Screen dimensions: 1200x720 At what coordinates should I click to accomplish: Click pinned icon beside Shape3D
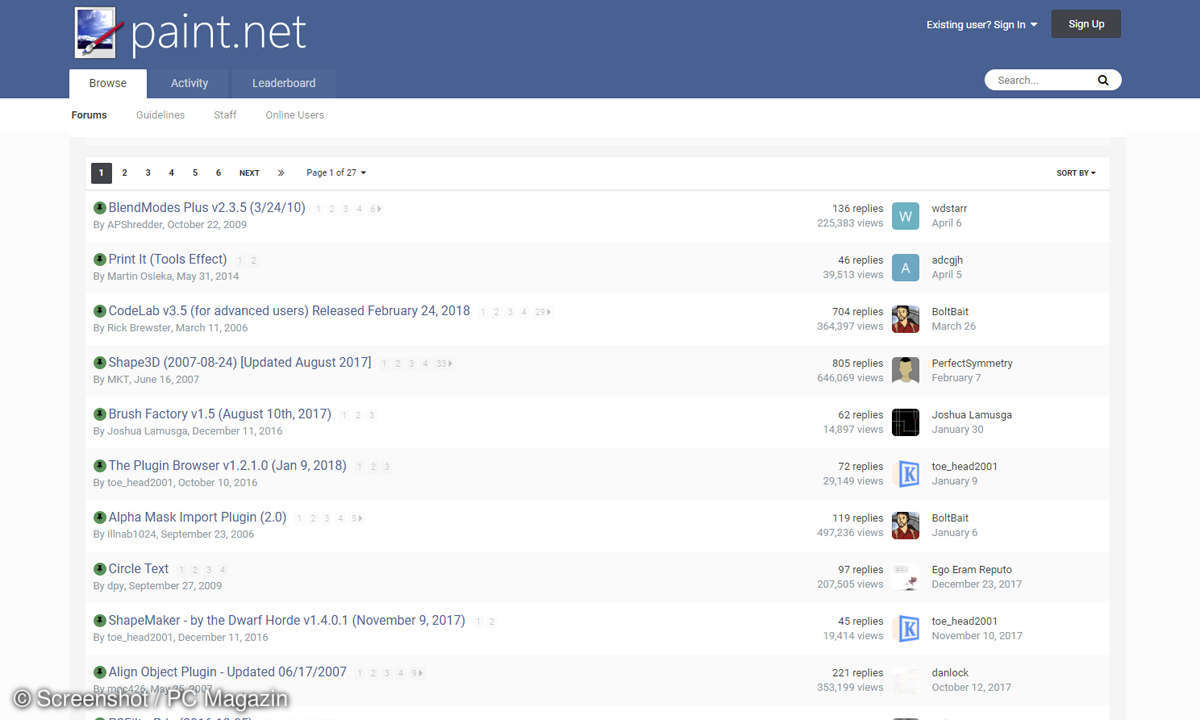(100, 362)
